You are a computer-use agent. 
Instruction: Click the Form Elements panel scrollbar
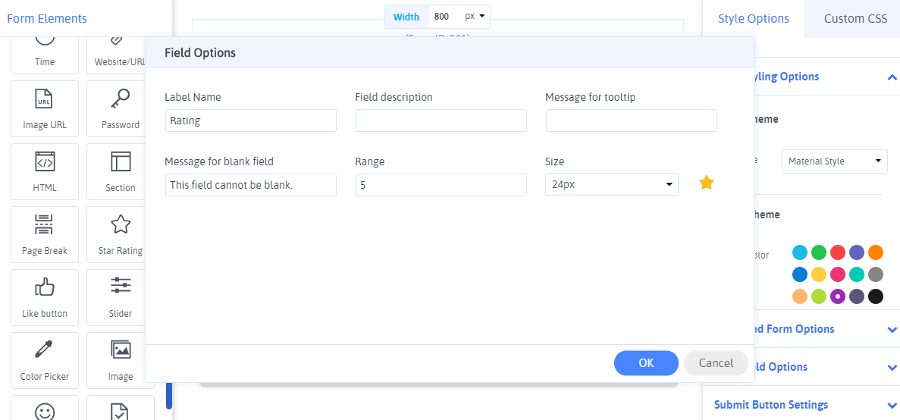point(169,395)
